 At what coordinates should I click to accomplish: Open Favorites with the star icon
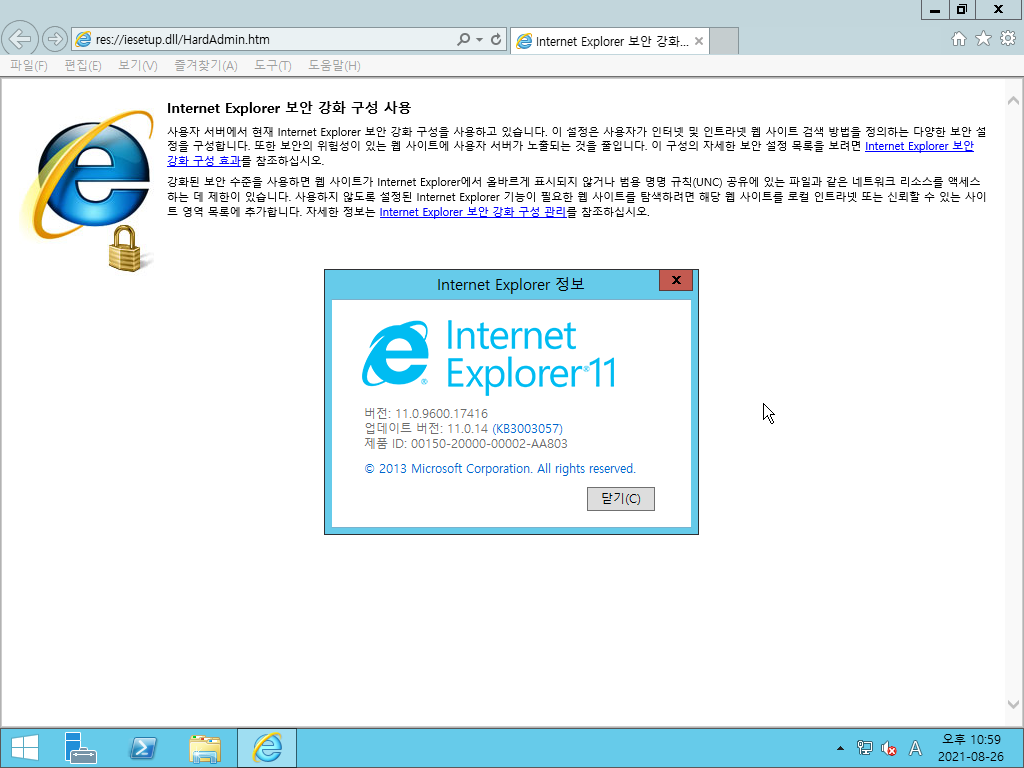[x=983, y=39]
